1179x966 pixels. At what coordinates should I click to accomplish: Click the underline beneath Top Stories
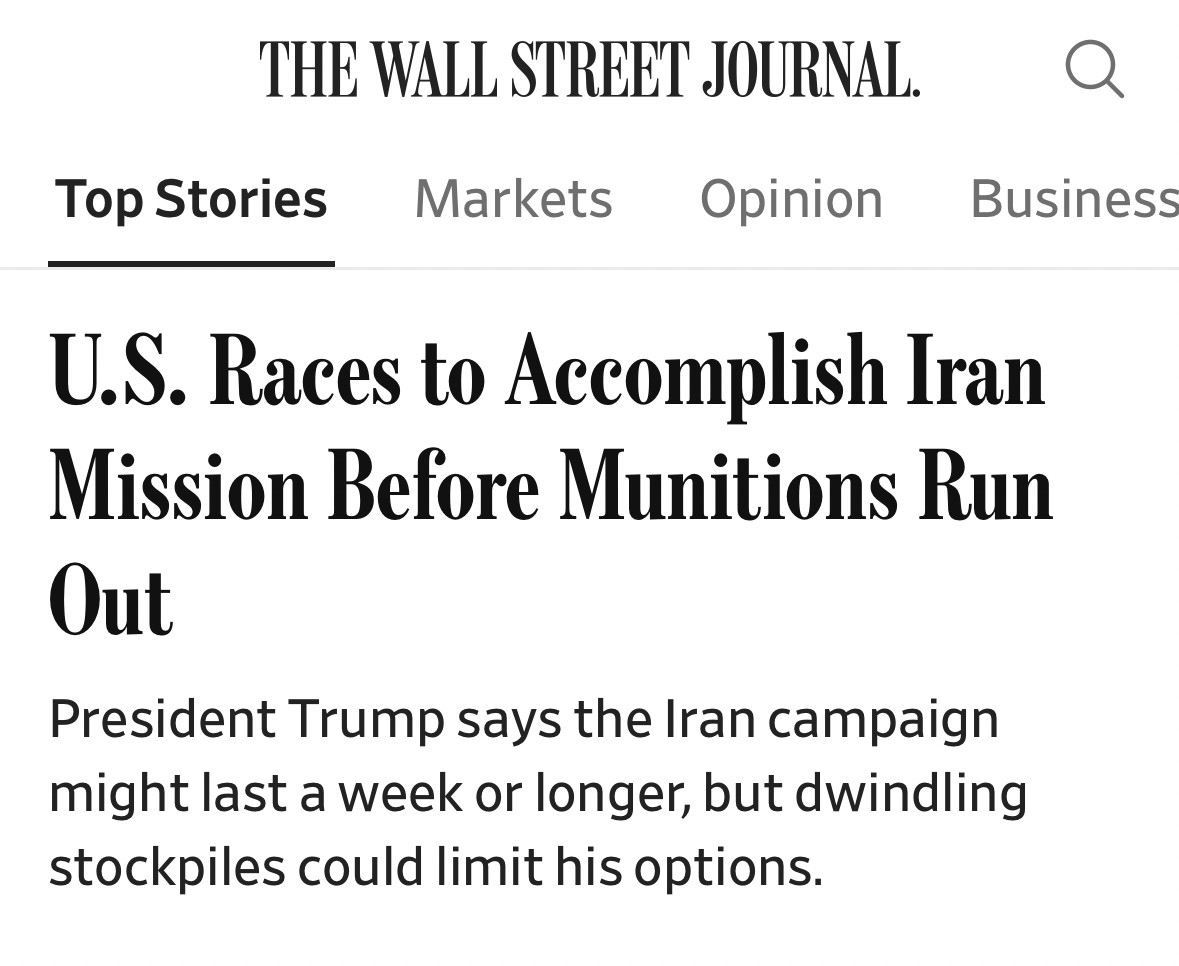click(x=191, y=264)
